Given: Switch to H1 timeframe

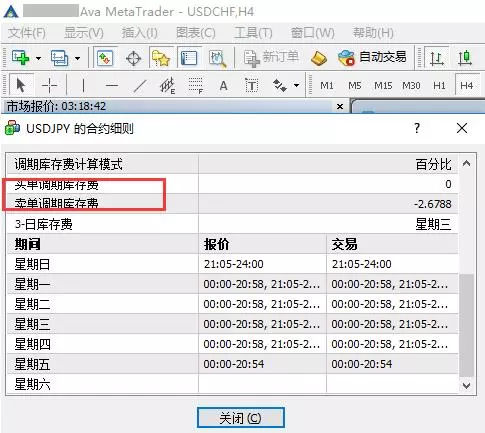Looking at the screenshot, I should [439, 86].
